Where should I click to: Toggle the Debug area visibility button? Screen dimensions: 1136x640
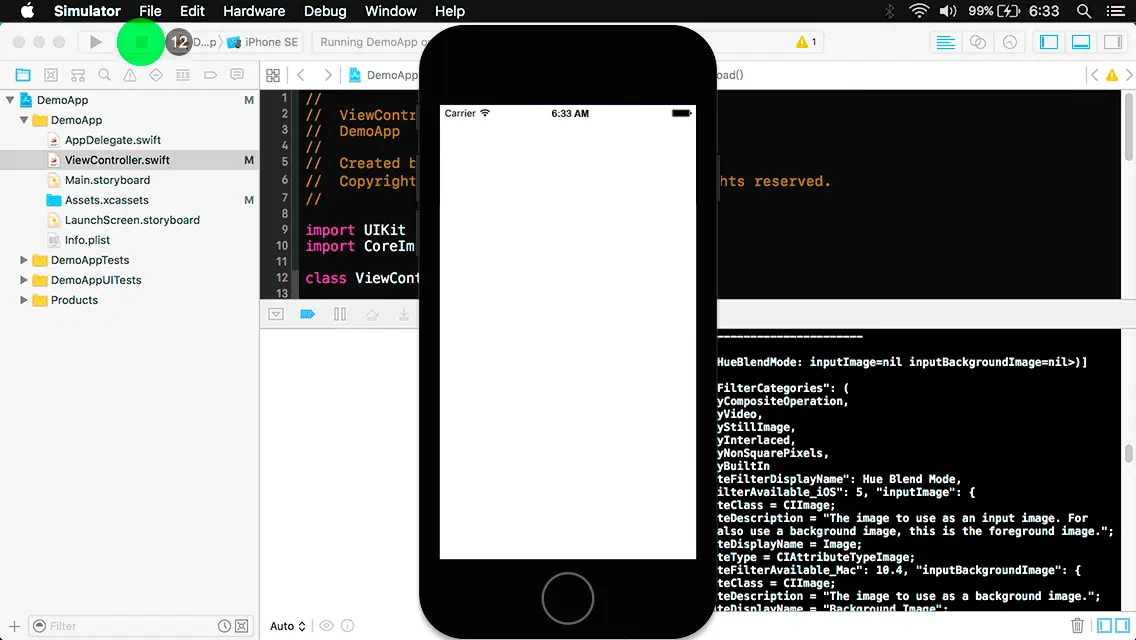(x=1080, y=42)
